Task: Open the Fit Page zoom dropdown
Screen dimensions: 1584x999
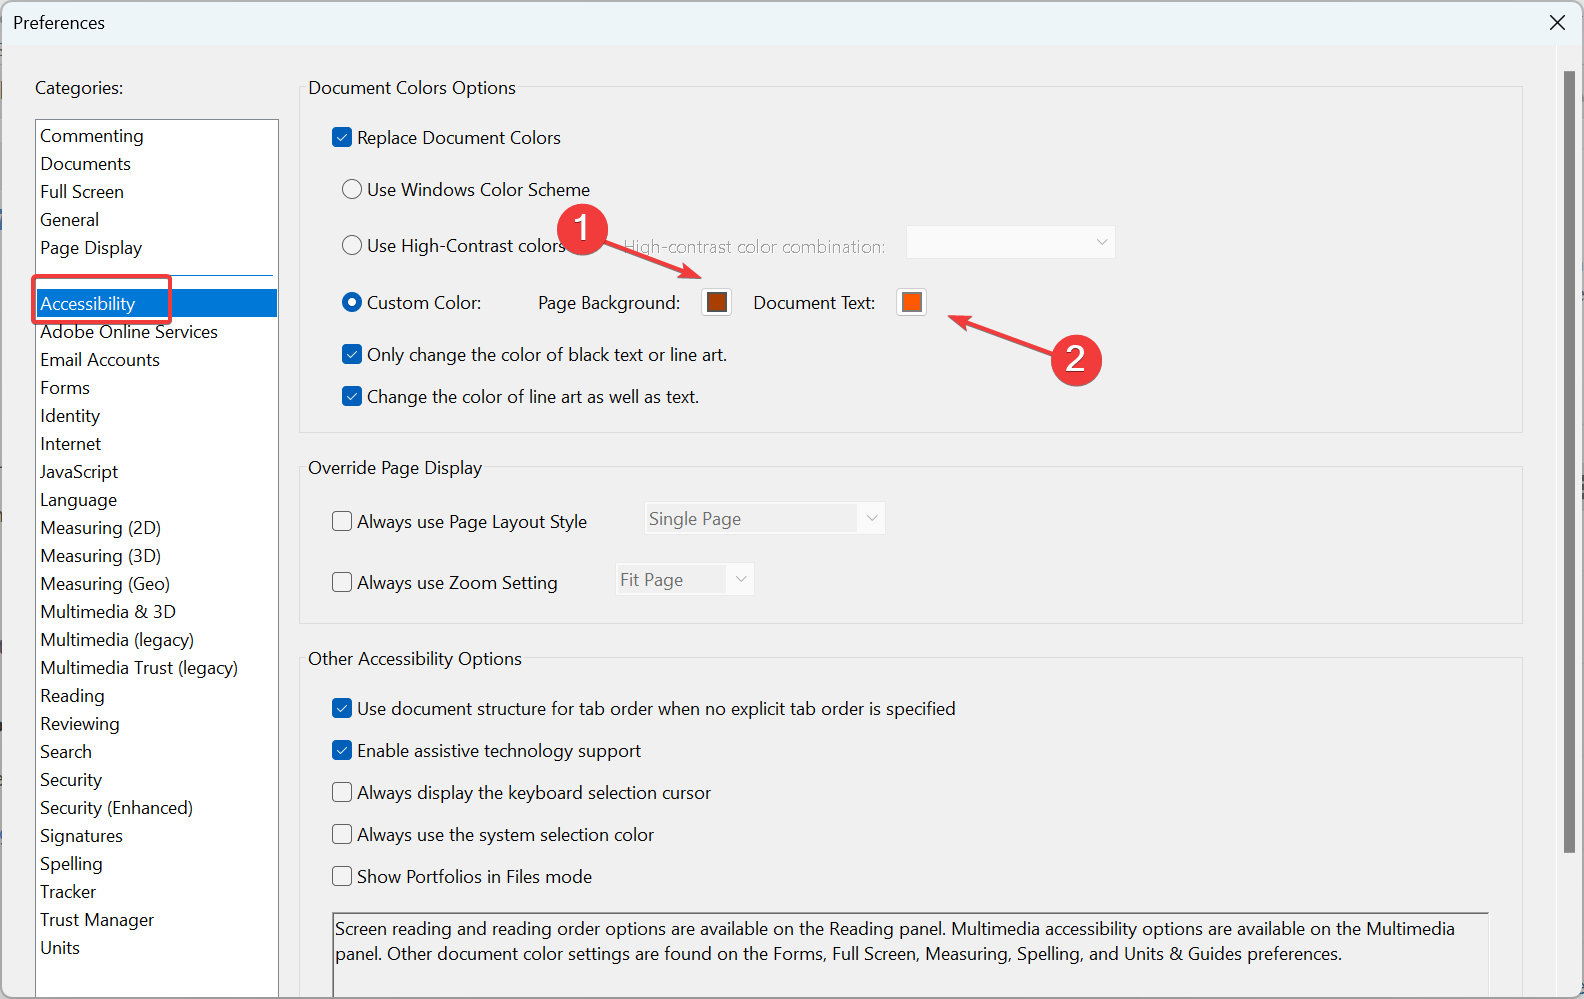Action: [684, 579]
